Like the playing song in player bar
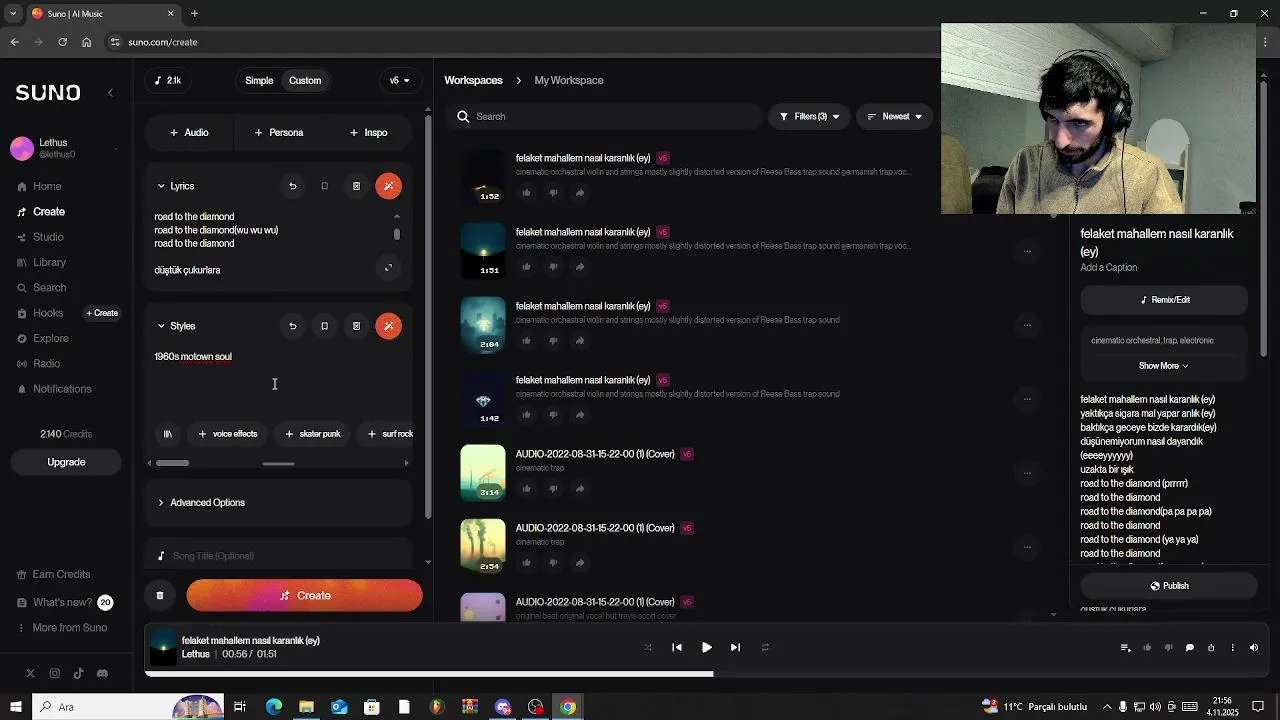 pyautogui.click(x=1147, y=647)
